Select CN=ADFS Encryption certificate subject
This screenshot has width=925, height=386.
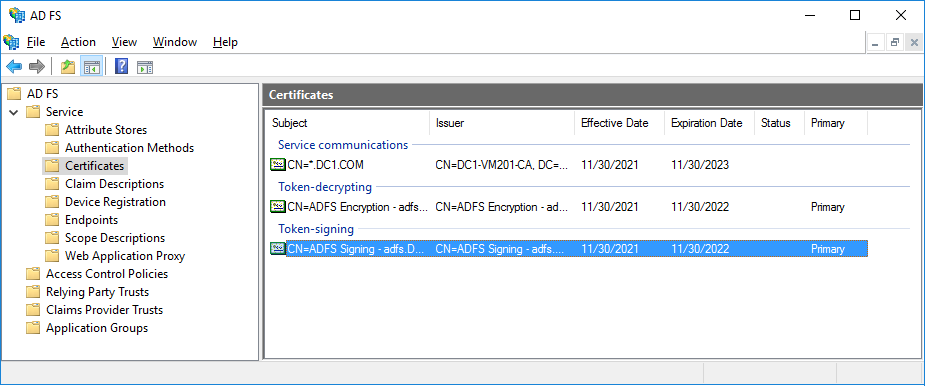(356, 207)
